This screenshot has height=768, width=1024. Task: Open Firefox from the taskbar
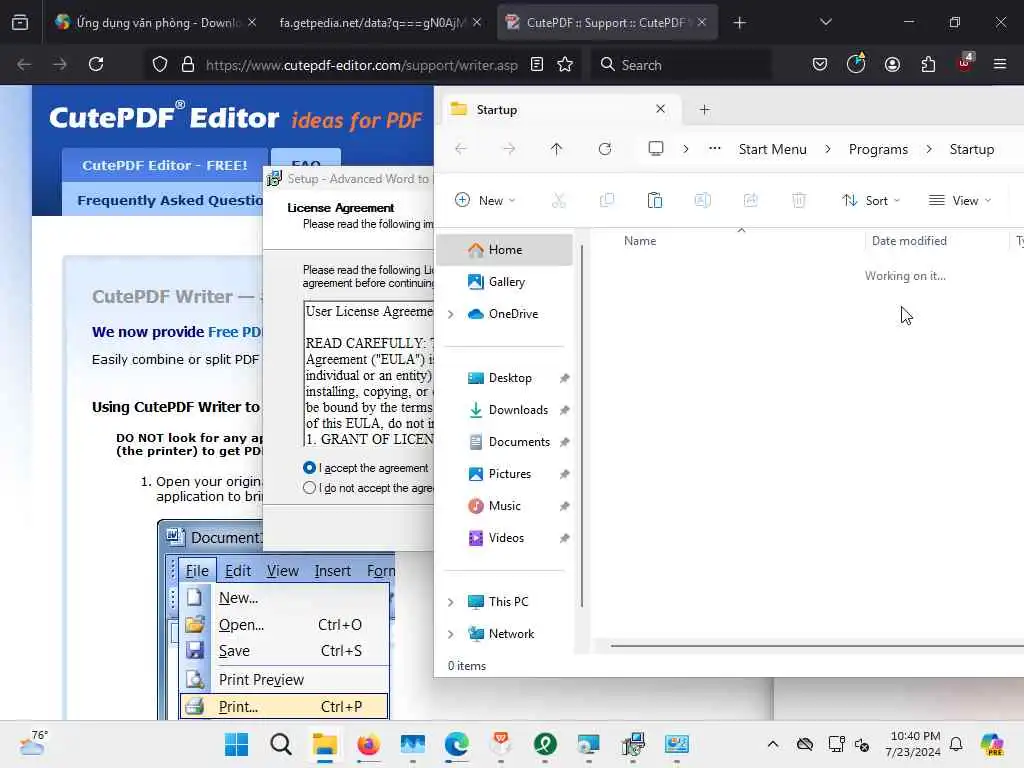pos(369,744)
